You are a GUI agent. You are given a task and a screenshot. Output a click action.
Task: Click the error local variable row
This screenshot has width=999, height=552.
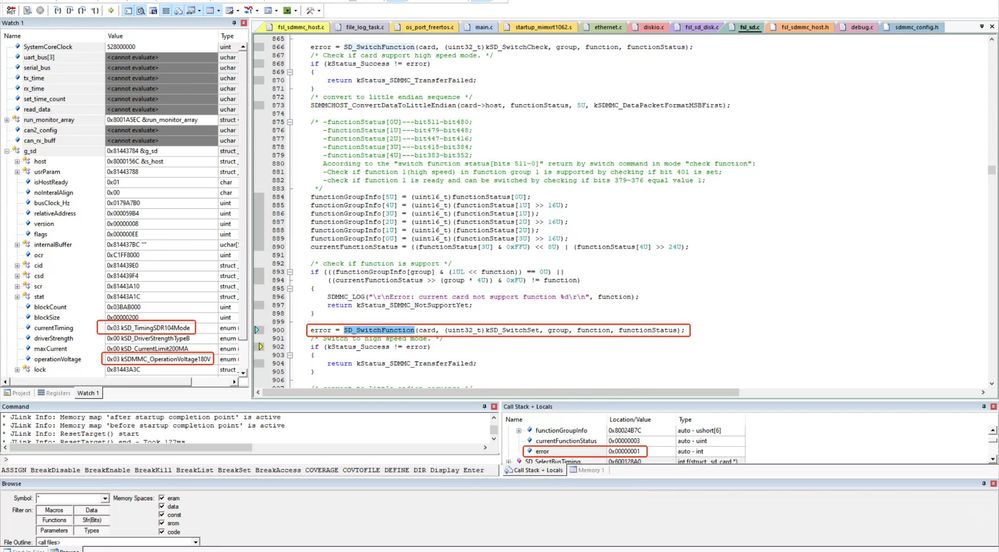[x=624, y=451]
